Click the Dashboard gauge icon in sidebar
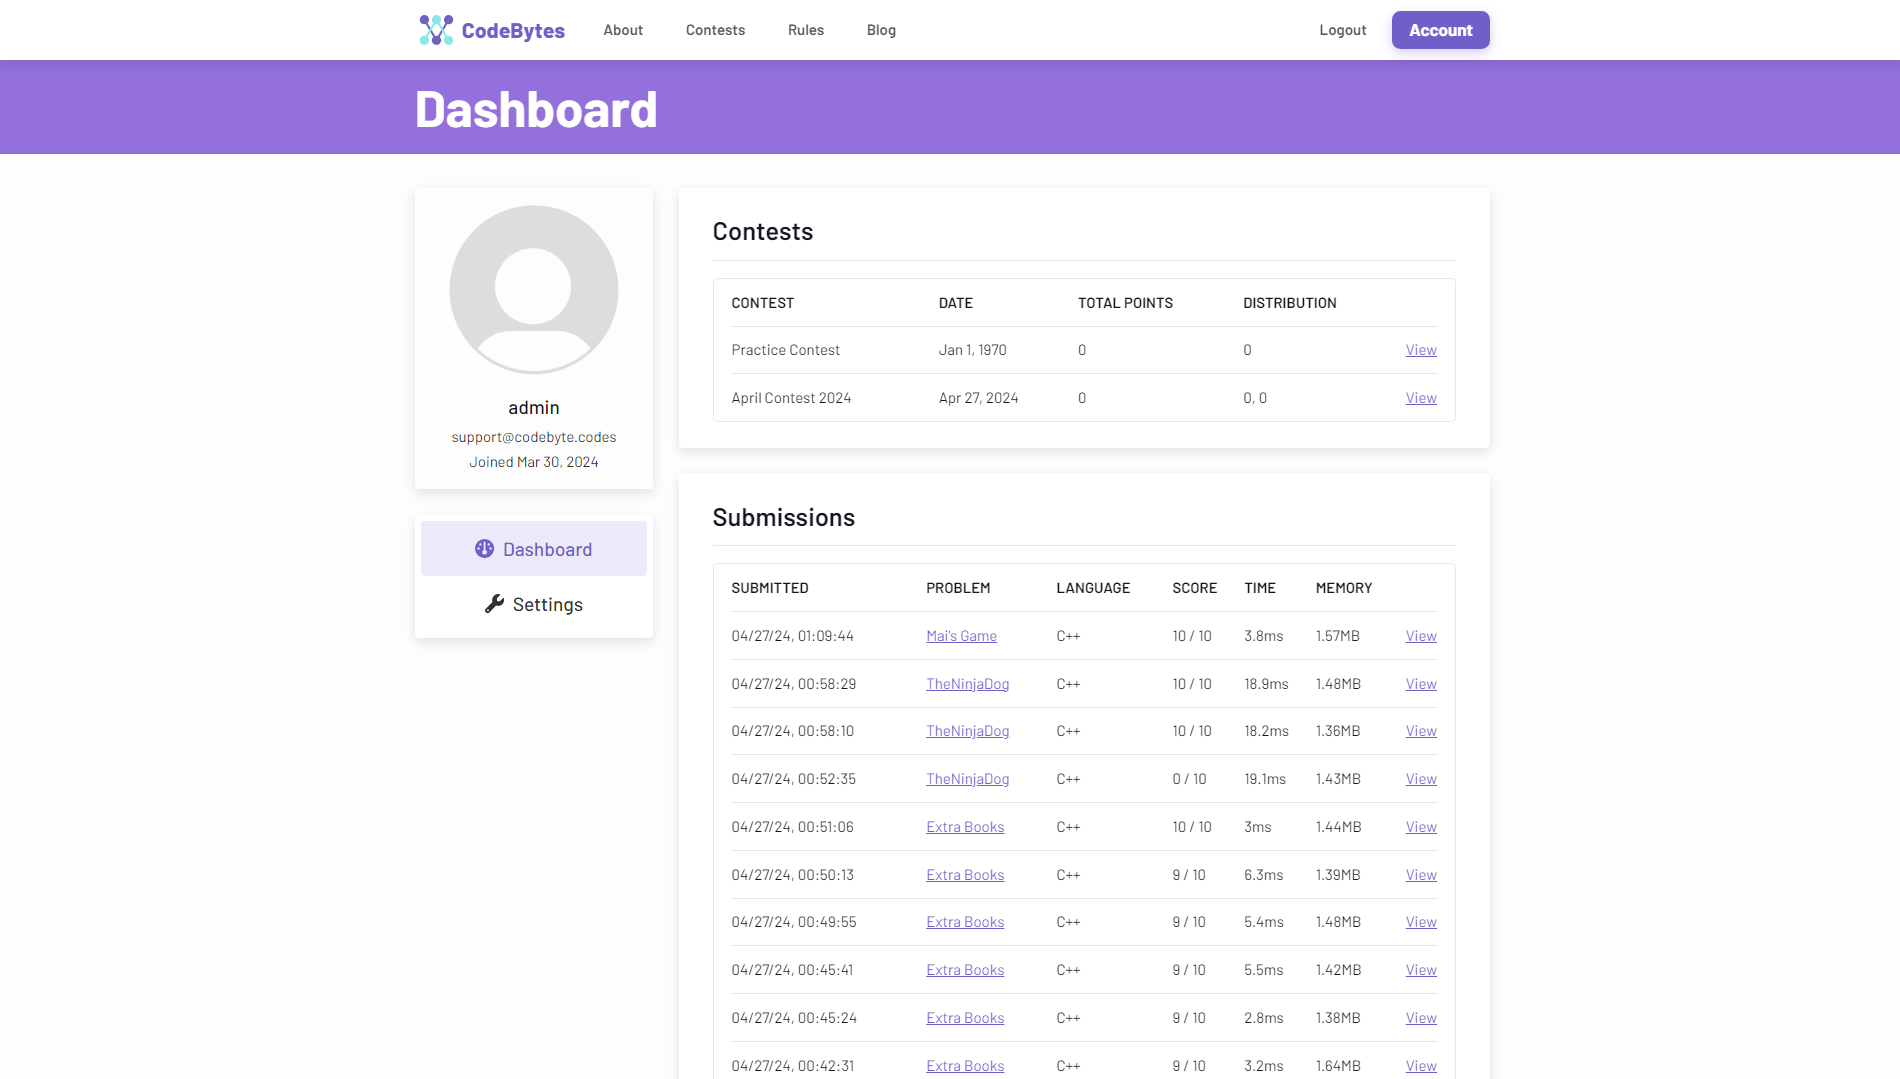 tap(484, 549)
